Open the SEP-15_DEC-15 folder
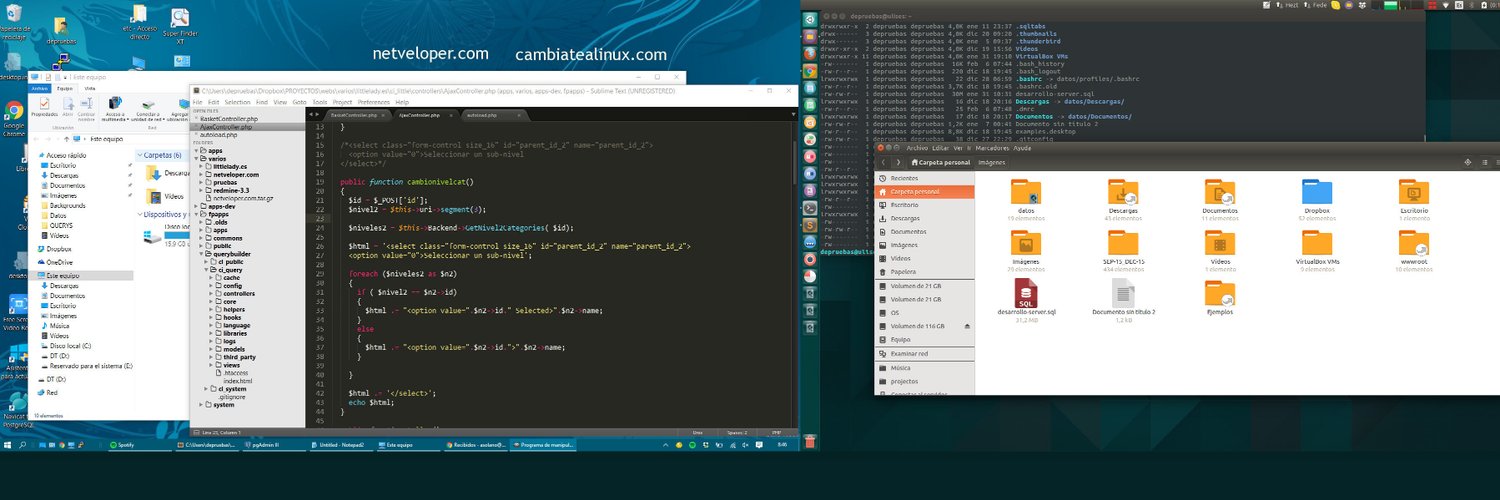 (x=1123, y=243)
